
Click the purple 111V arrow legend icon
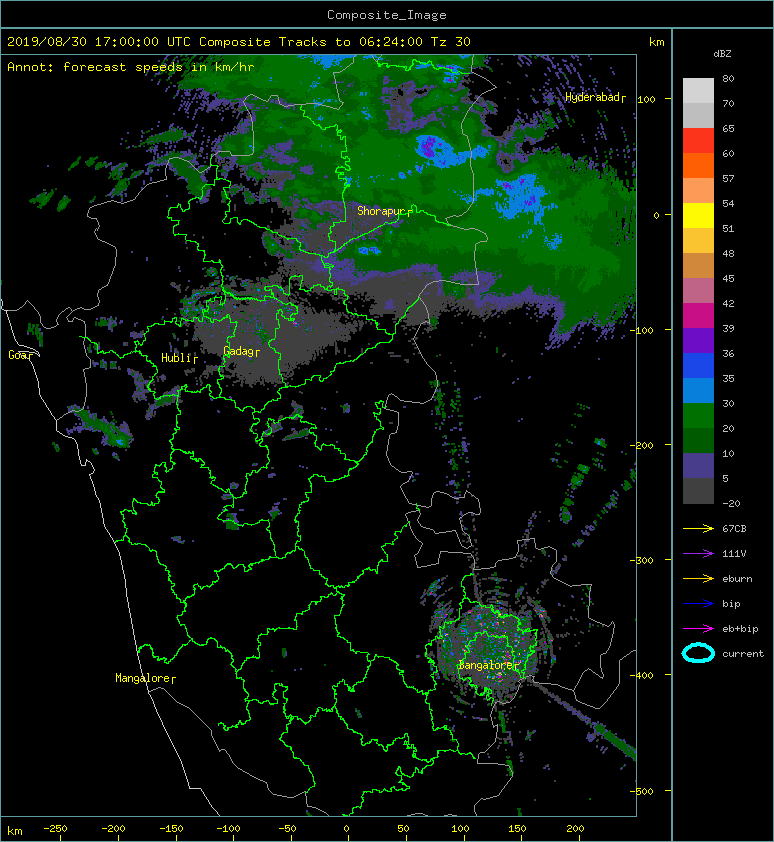698,554
